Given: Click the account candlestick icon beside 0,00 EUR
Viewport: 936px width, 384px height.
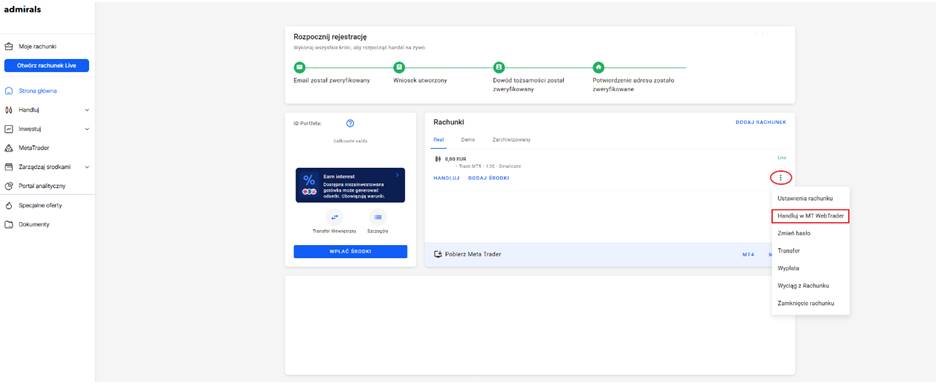Looking at the screenshot, I should (x=438, y=159).
